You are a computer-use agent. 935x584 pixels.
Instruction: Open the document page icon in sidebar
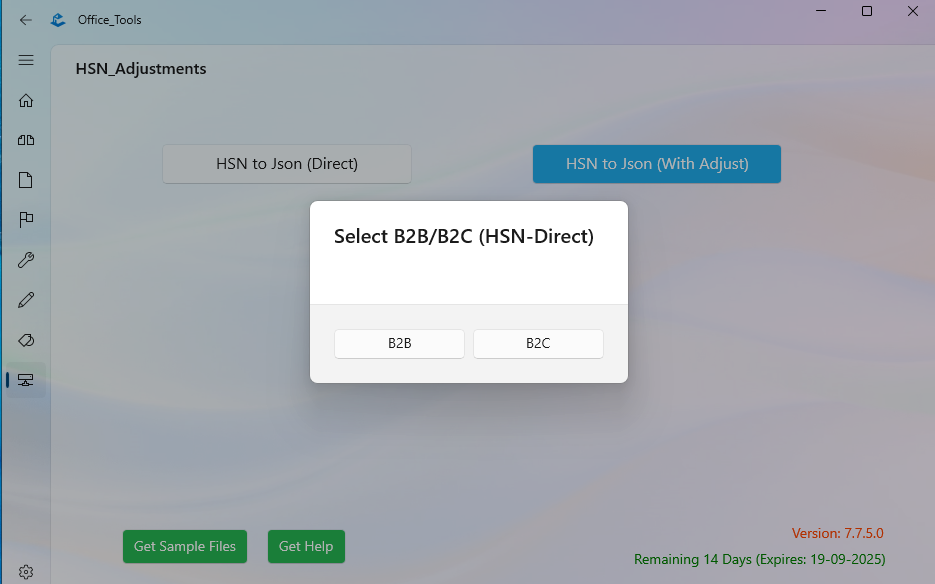pyautogui.click(x=26, y=180)
